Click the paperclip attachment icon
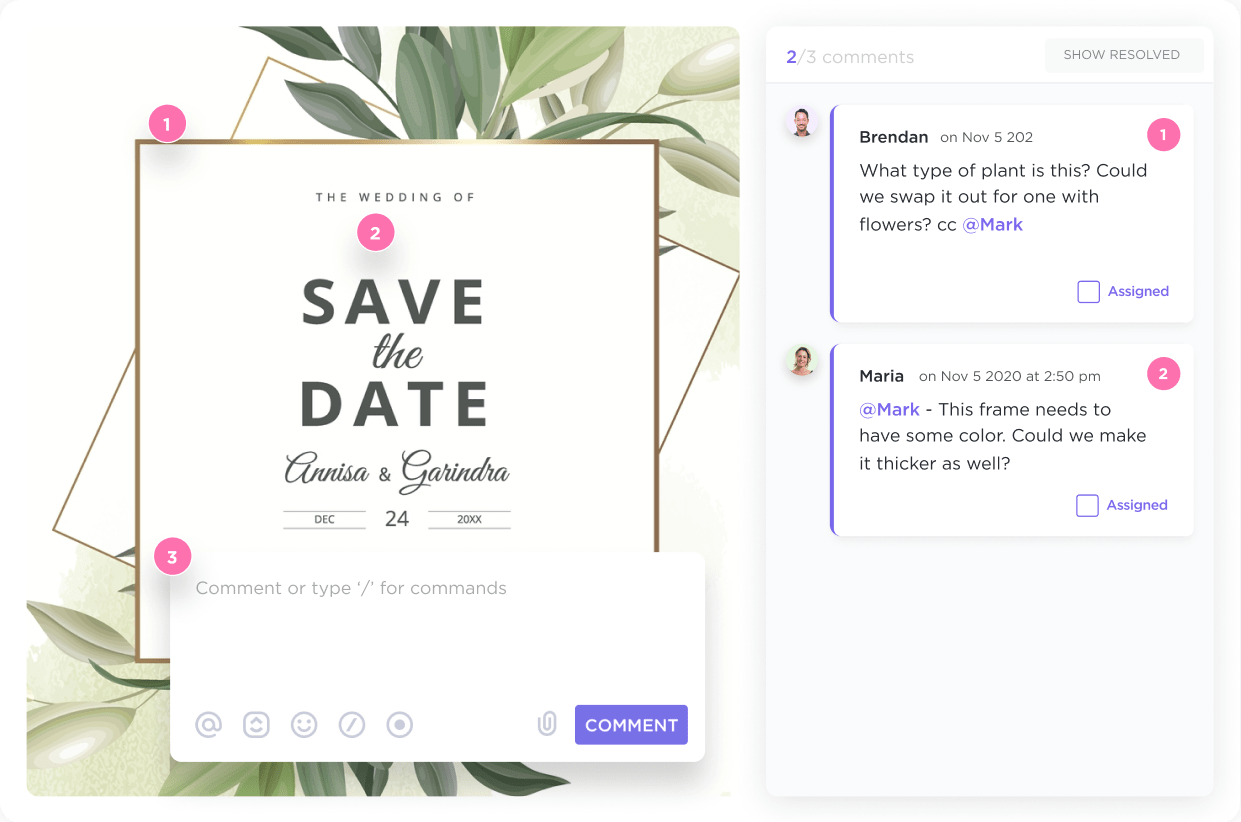Image resolution: width=1241 pixels, height=822 pixels. pos(547,724)
